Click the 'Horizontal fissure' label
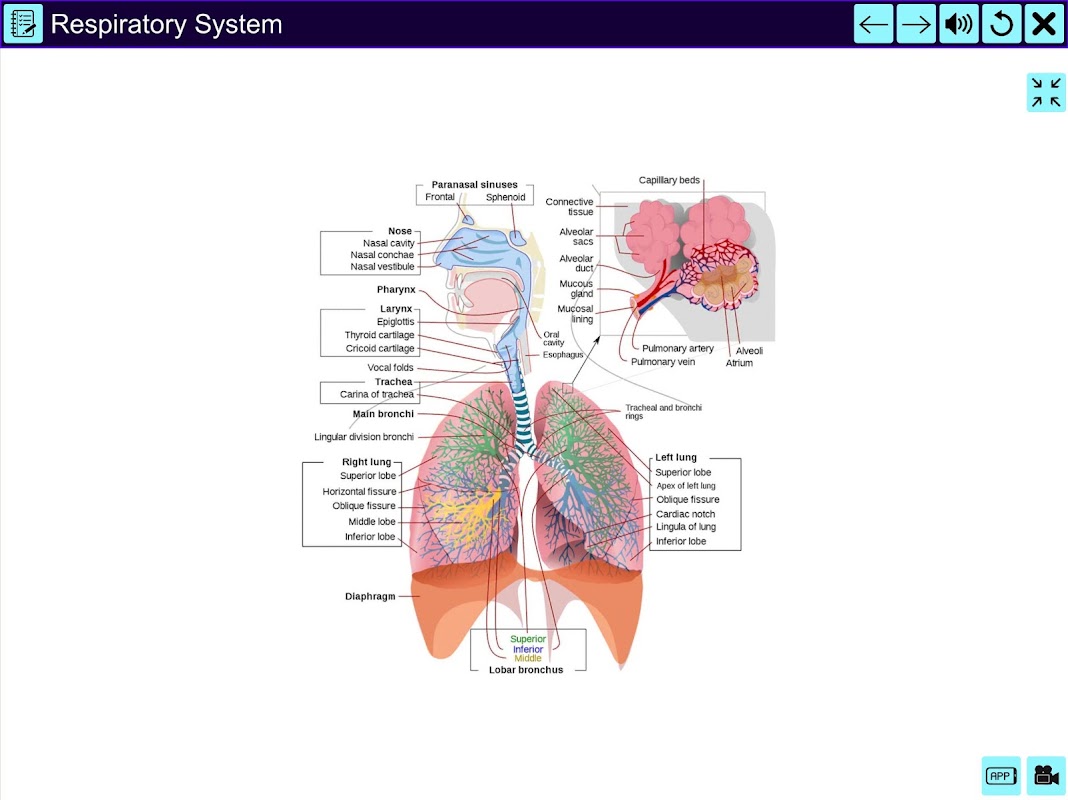 click(x=359, y=491)
